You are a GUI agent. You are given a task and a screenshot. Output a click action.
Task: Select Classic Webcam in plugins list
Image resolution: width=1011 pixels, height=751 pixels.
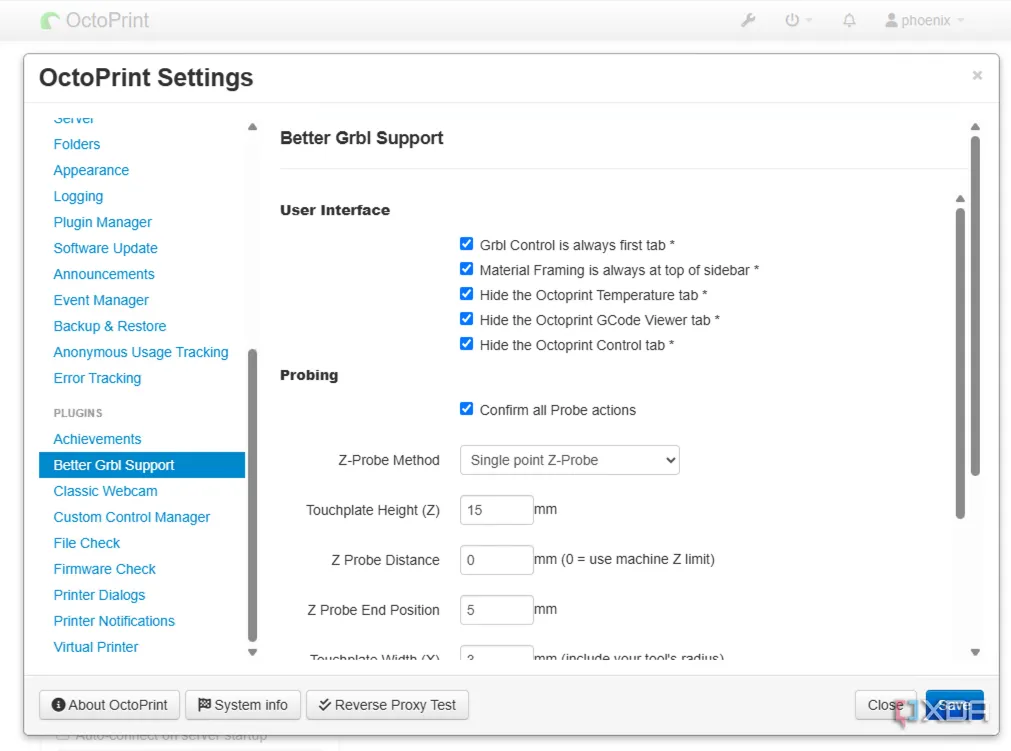pyautogui.click(x=105, y=491)
